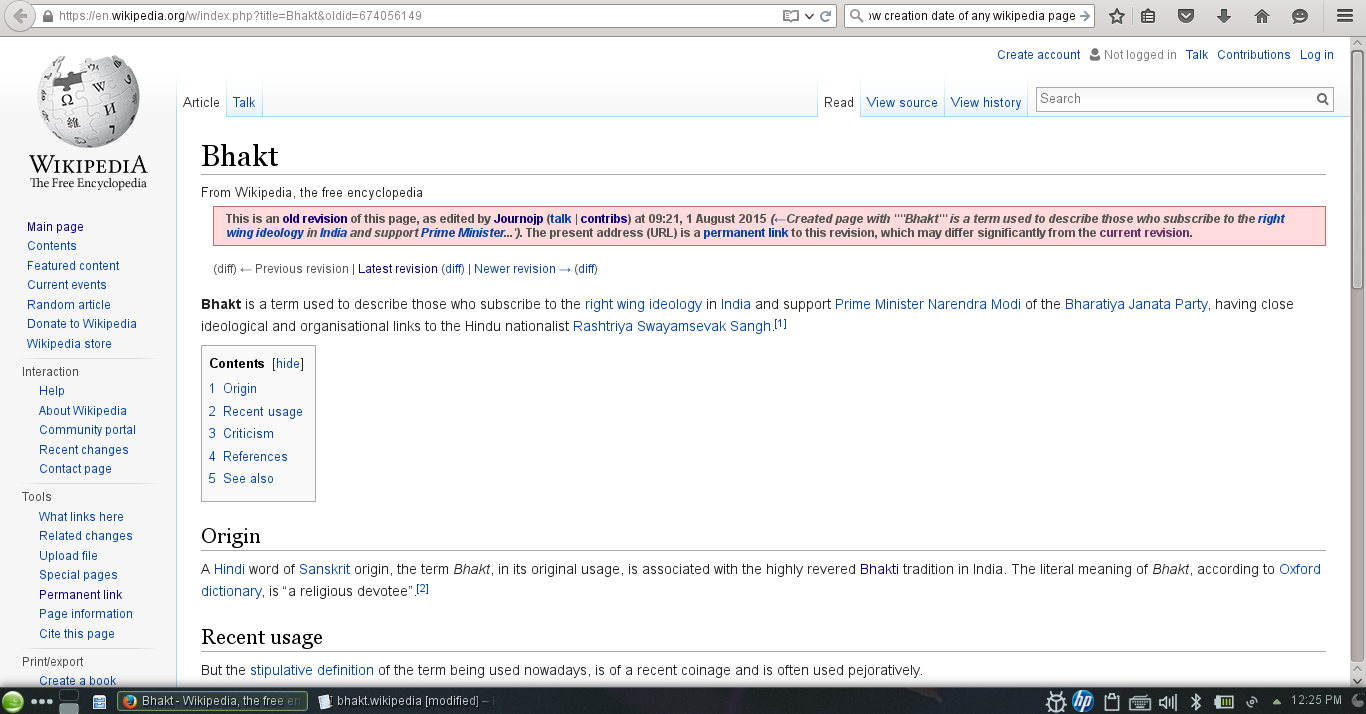
Task: Open the stipulative definition link
Action: tap(312, 670)
